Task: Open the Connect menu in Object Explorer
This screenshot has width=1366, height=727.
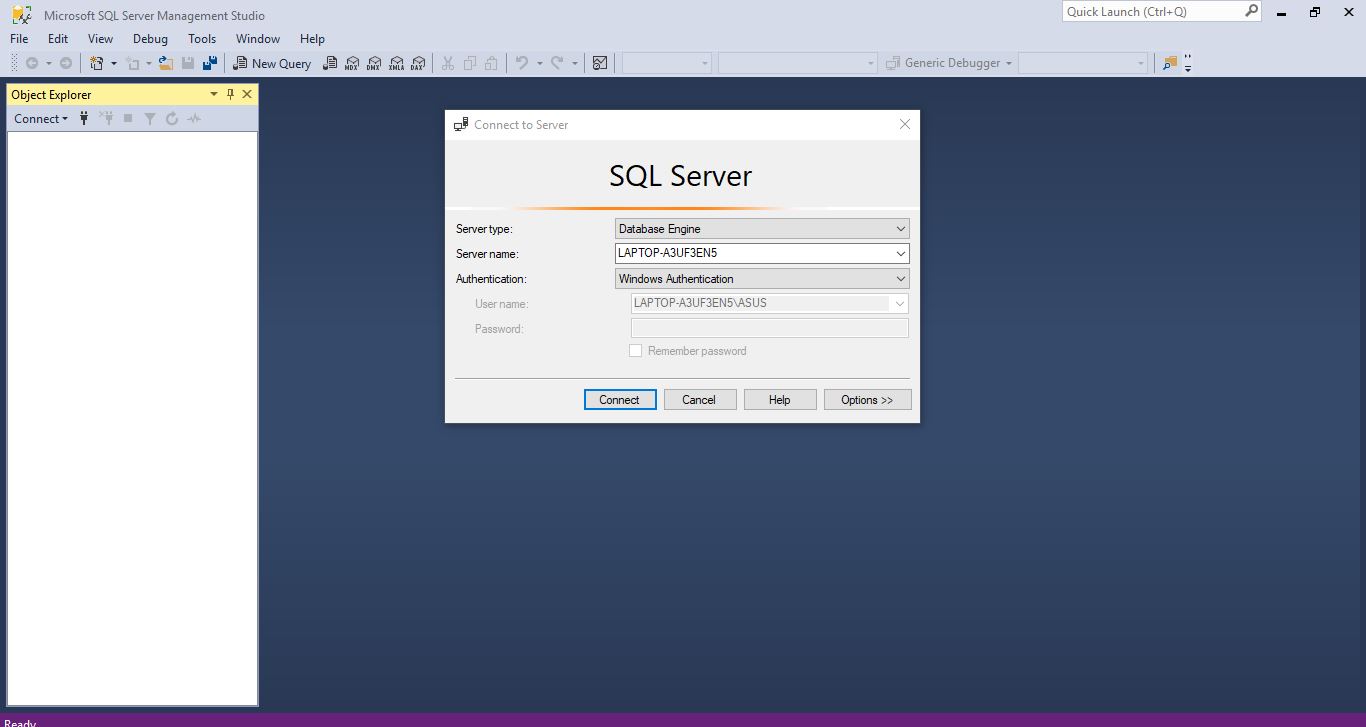Action: (40, 118)
